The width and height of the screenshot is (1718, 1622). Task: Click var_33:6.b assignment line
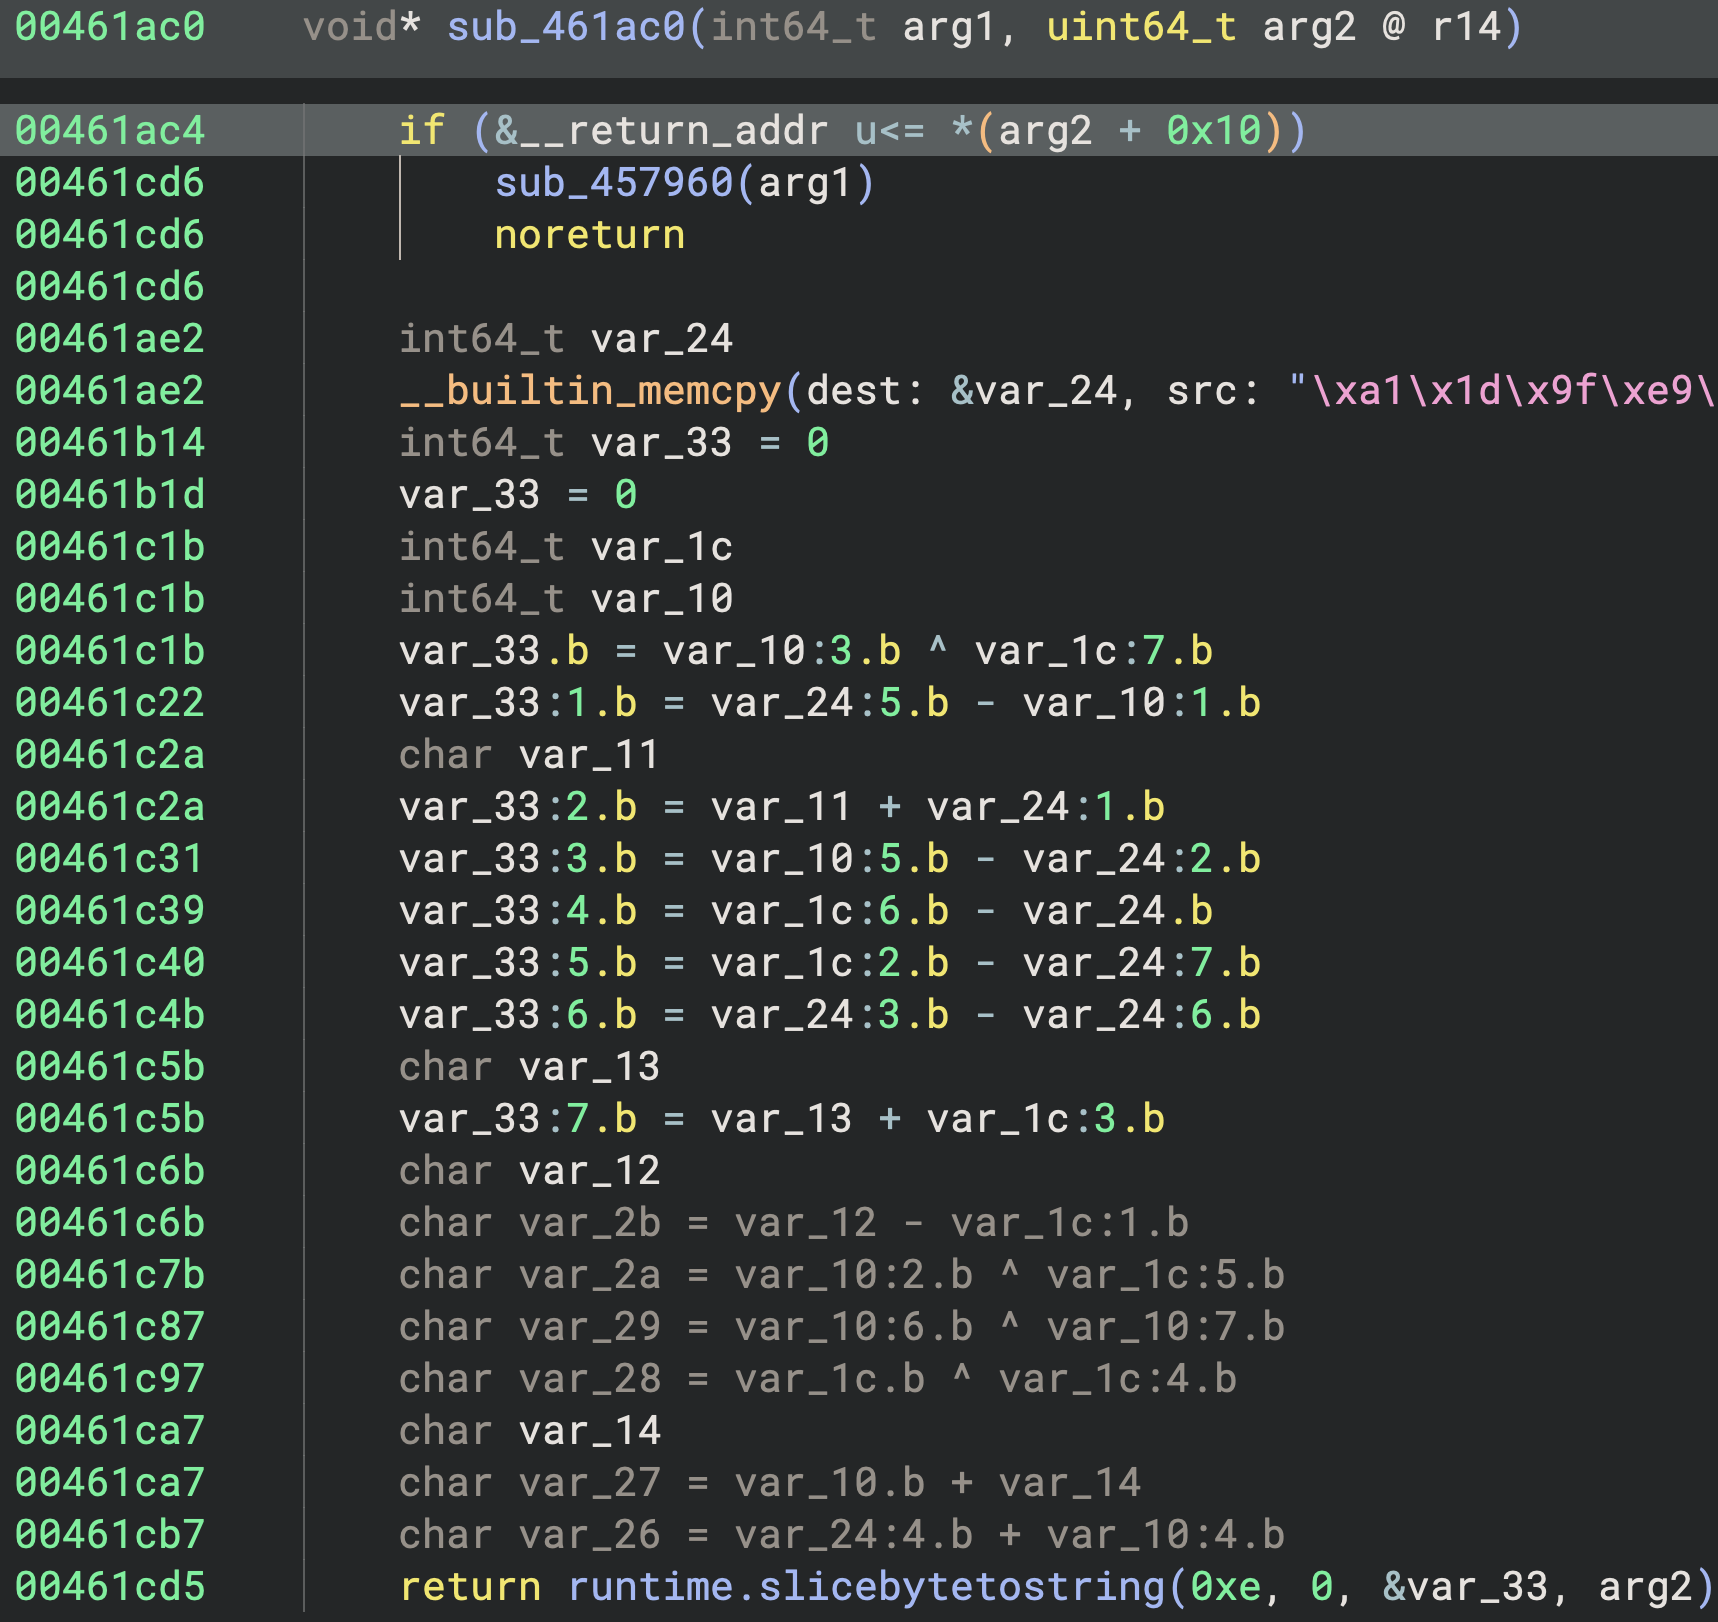tap(830, 1015)
